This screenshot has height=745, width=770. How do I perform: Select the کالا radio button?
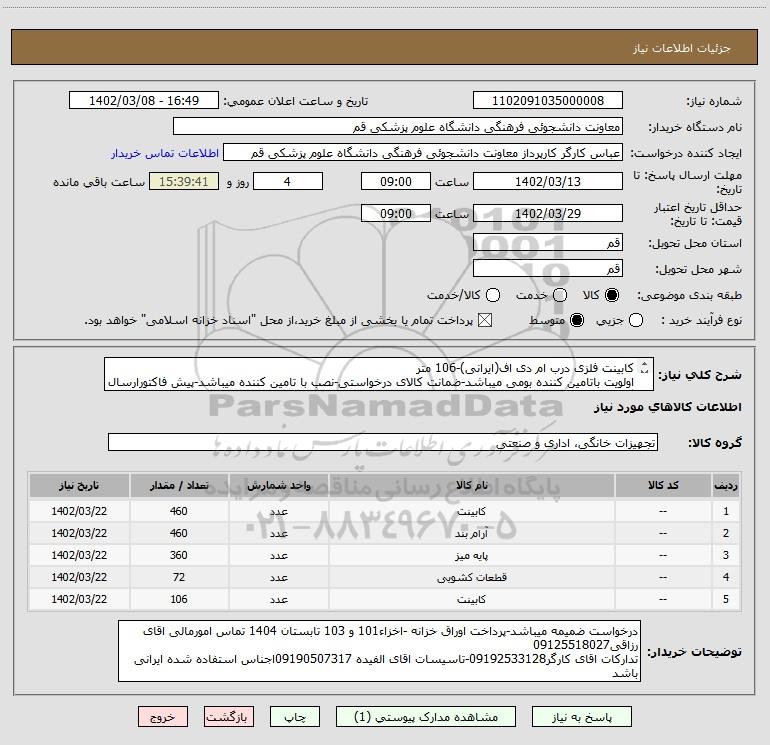tap(612, 295)
